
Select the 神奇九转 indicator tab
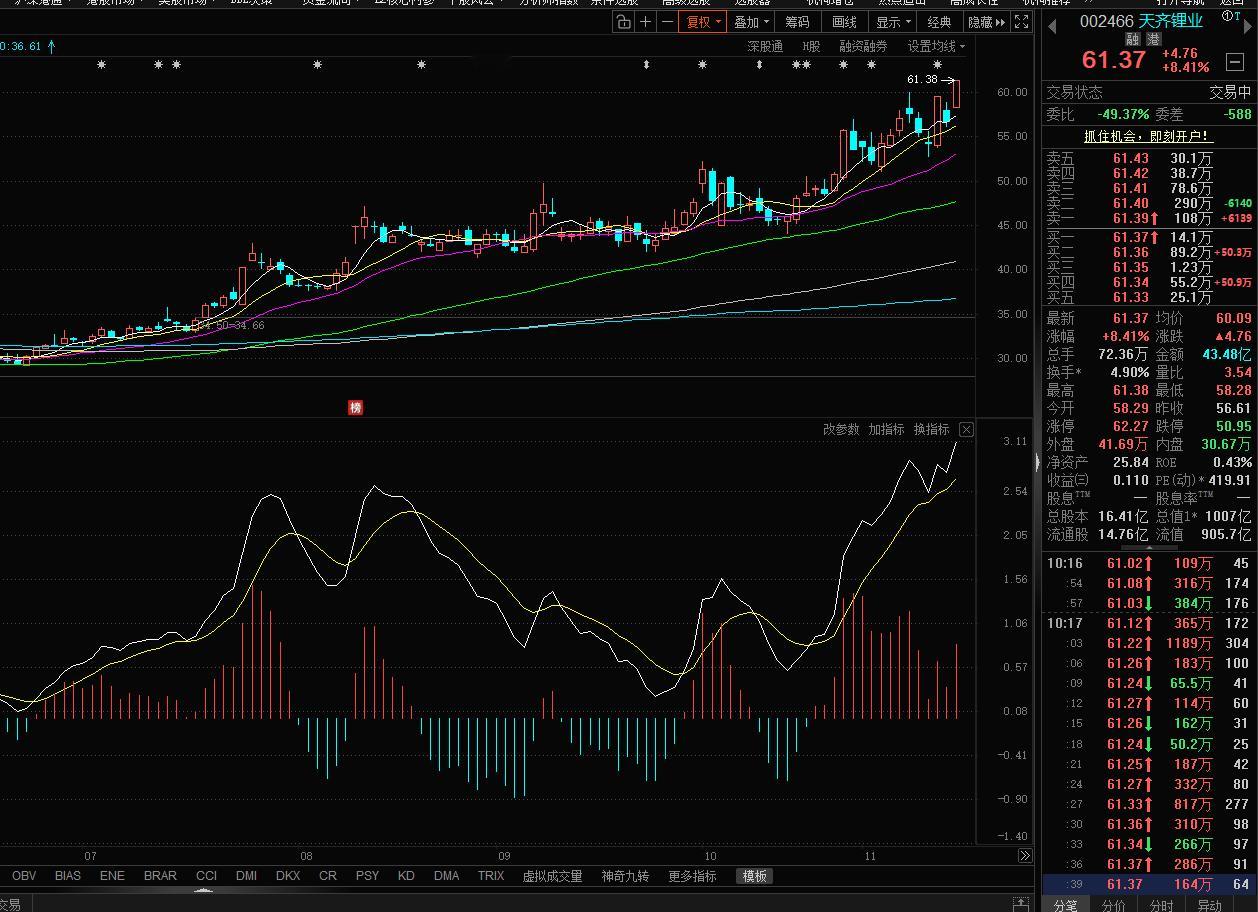point(625,876)
